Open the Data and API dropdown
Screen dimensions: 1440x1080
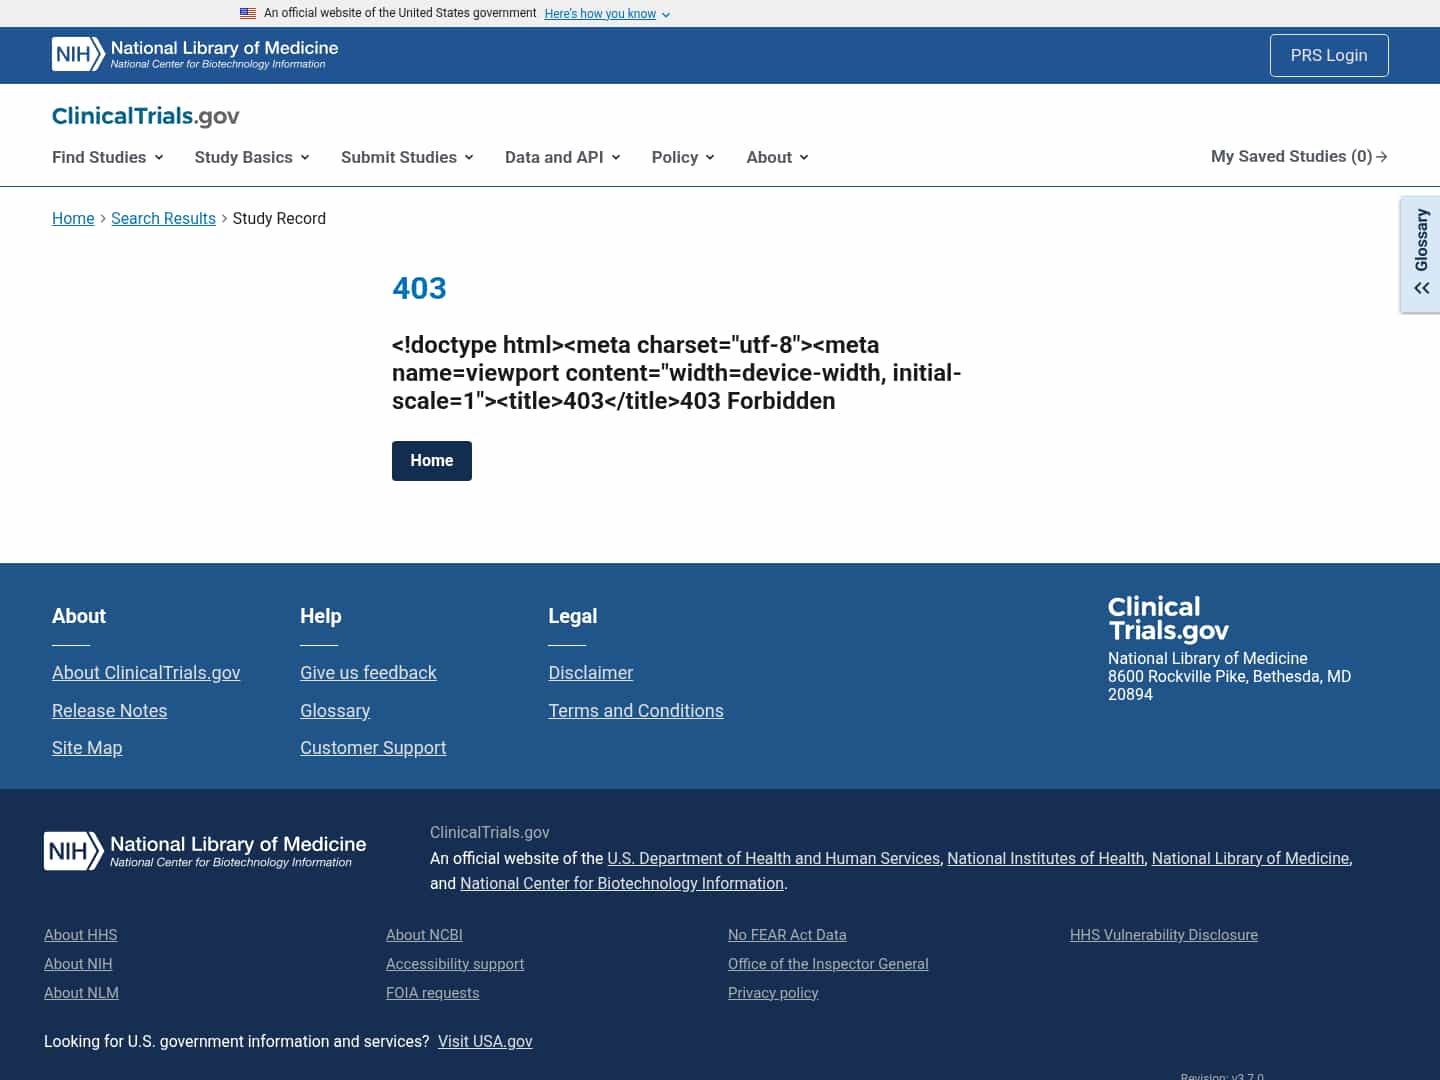563,157
